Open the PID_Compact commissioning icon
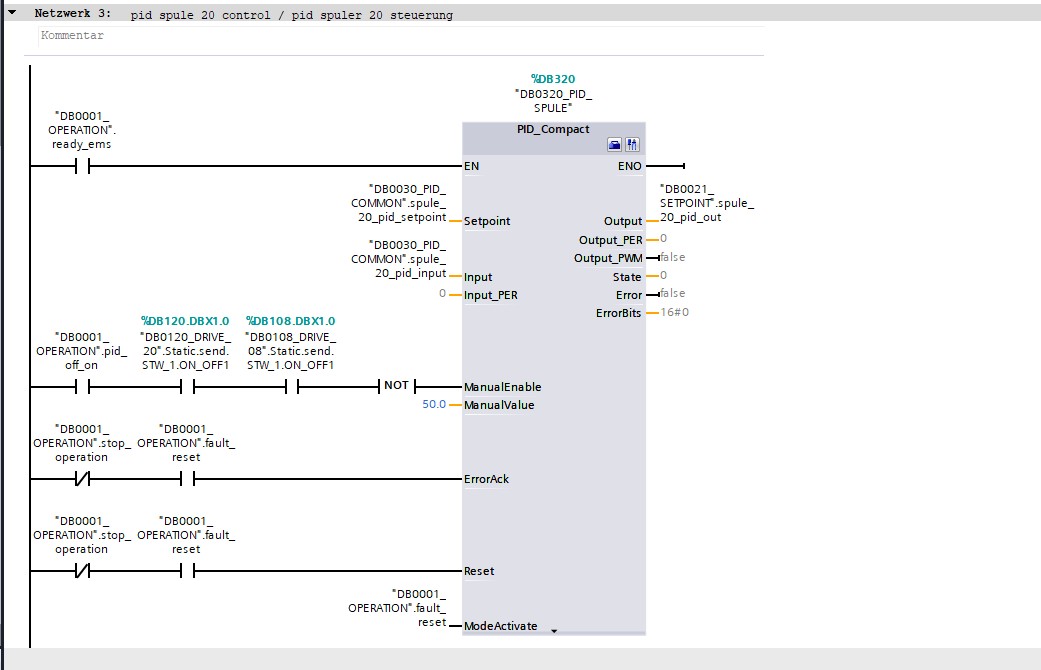 tap(632, 145)
